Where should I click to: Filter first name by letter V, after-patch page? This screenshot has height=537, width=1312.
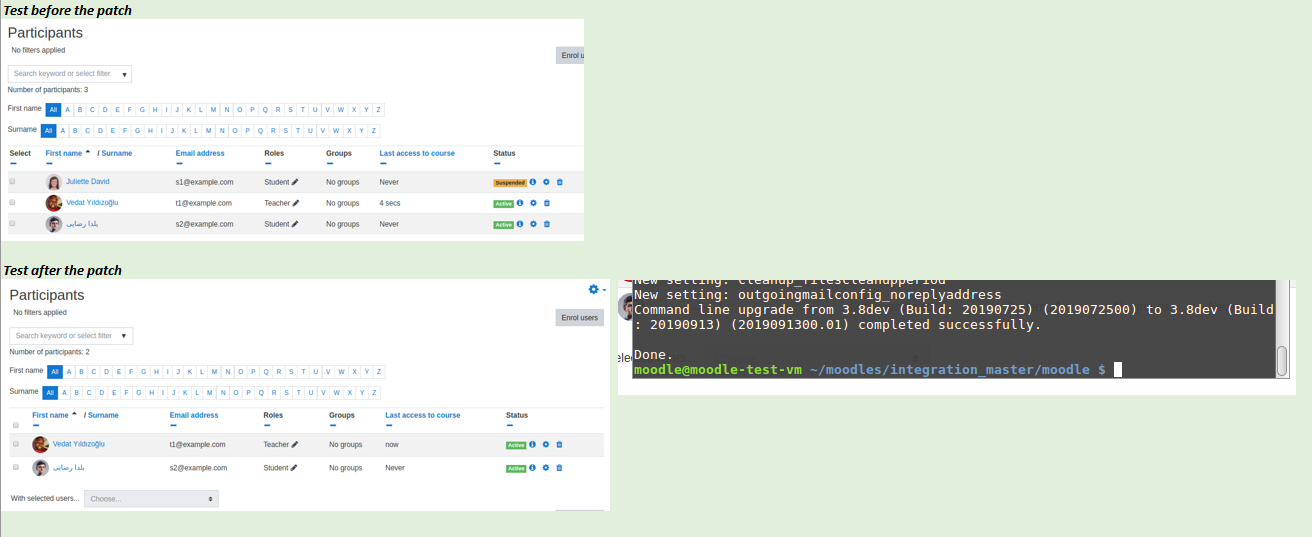[x=330, y=371]
